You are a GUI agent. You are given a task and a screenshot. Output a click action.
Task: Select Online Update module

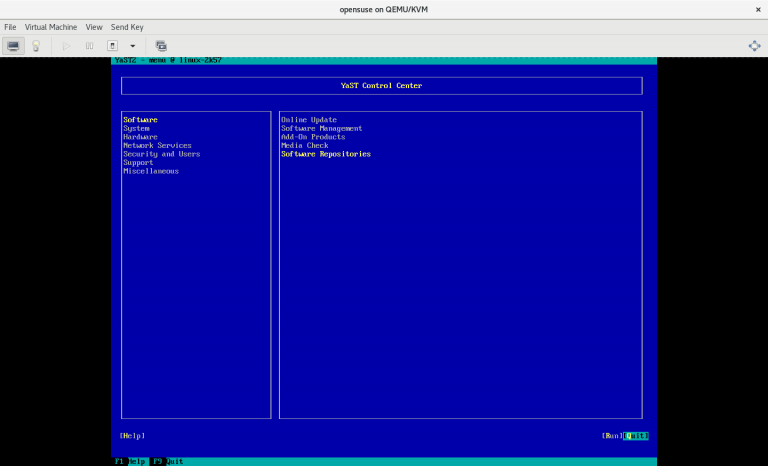(309, 120)
